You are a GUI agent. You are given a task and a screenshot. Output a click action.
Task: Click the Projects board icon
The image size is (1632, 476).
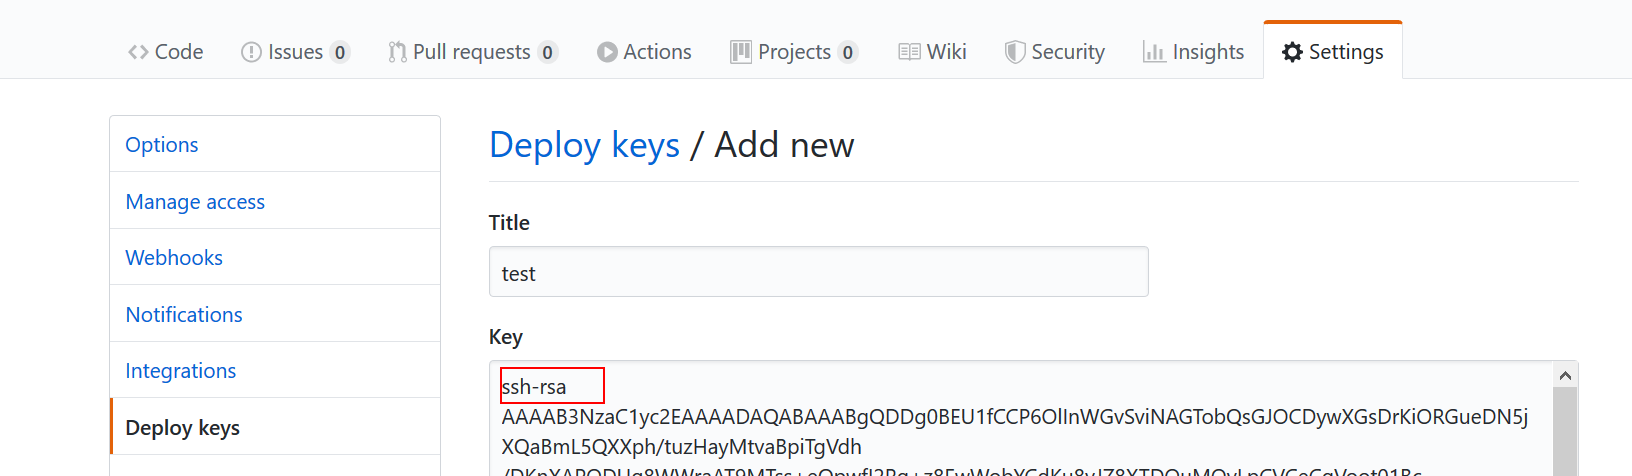(741, 52)
